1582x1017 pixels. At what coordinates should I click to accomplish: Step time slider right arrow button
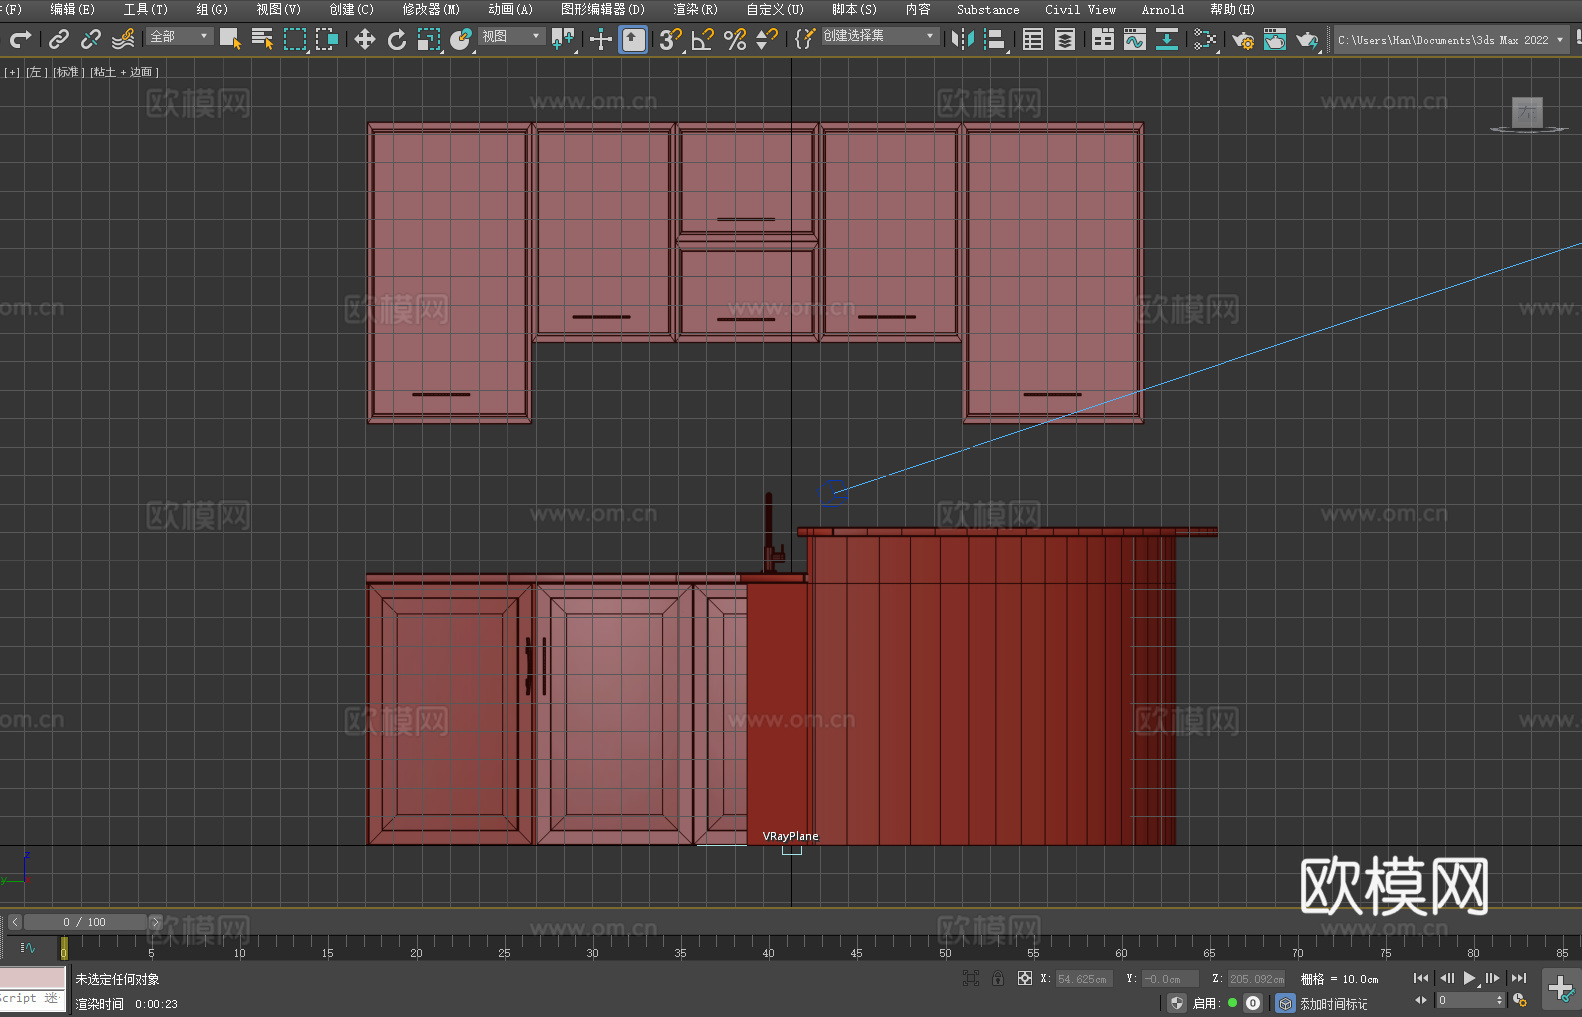pyautogui.click(x=155, y=922)
